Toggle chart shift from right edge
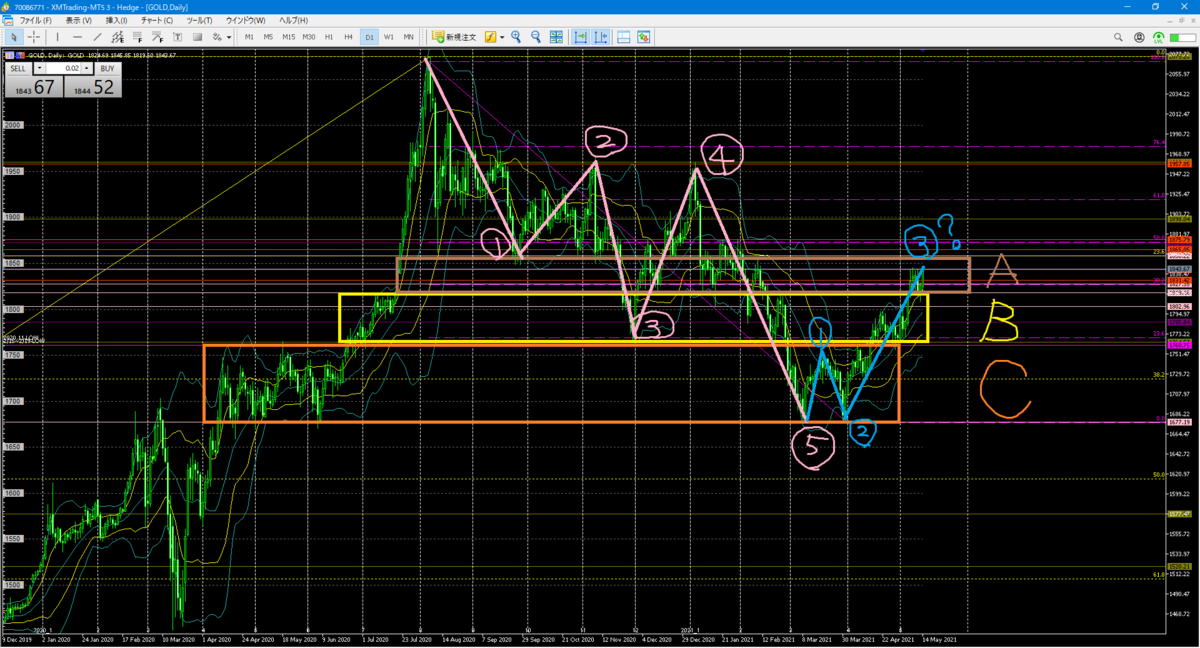1200x648 pixels. point(601,37)
